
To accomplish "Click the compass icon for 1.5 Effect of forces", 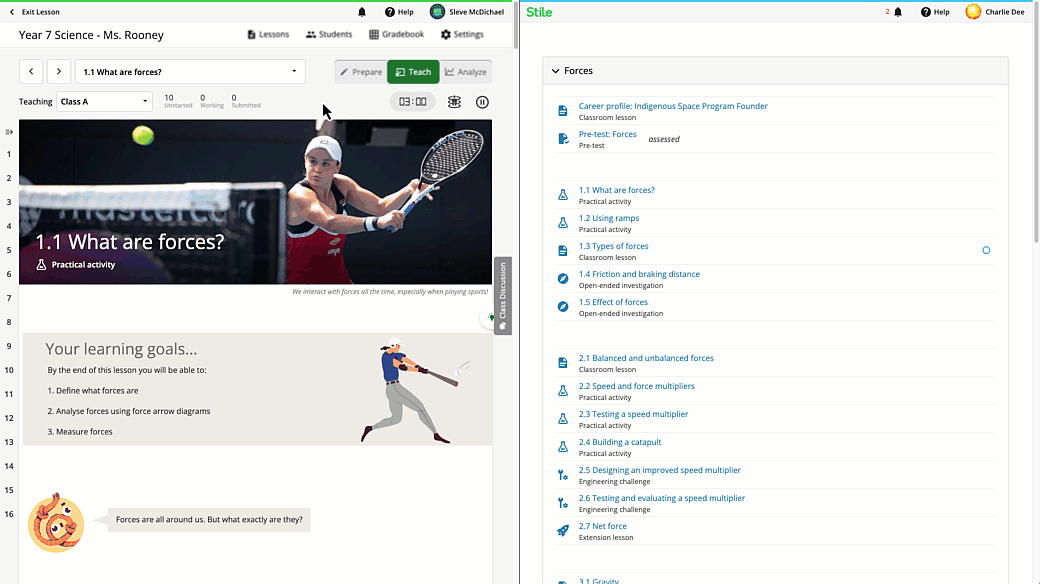I will [x=562, y=307].
